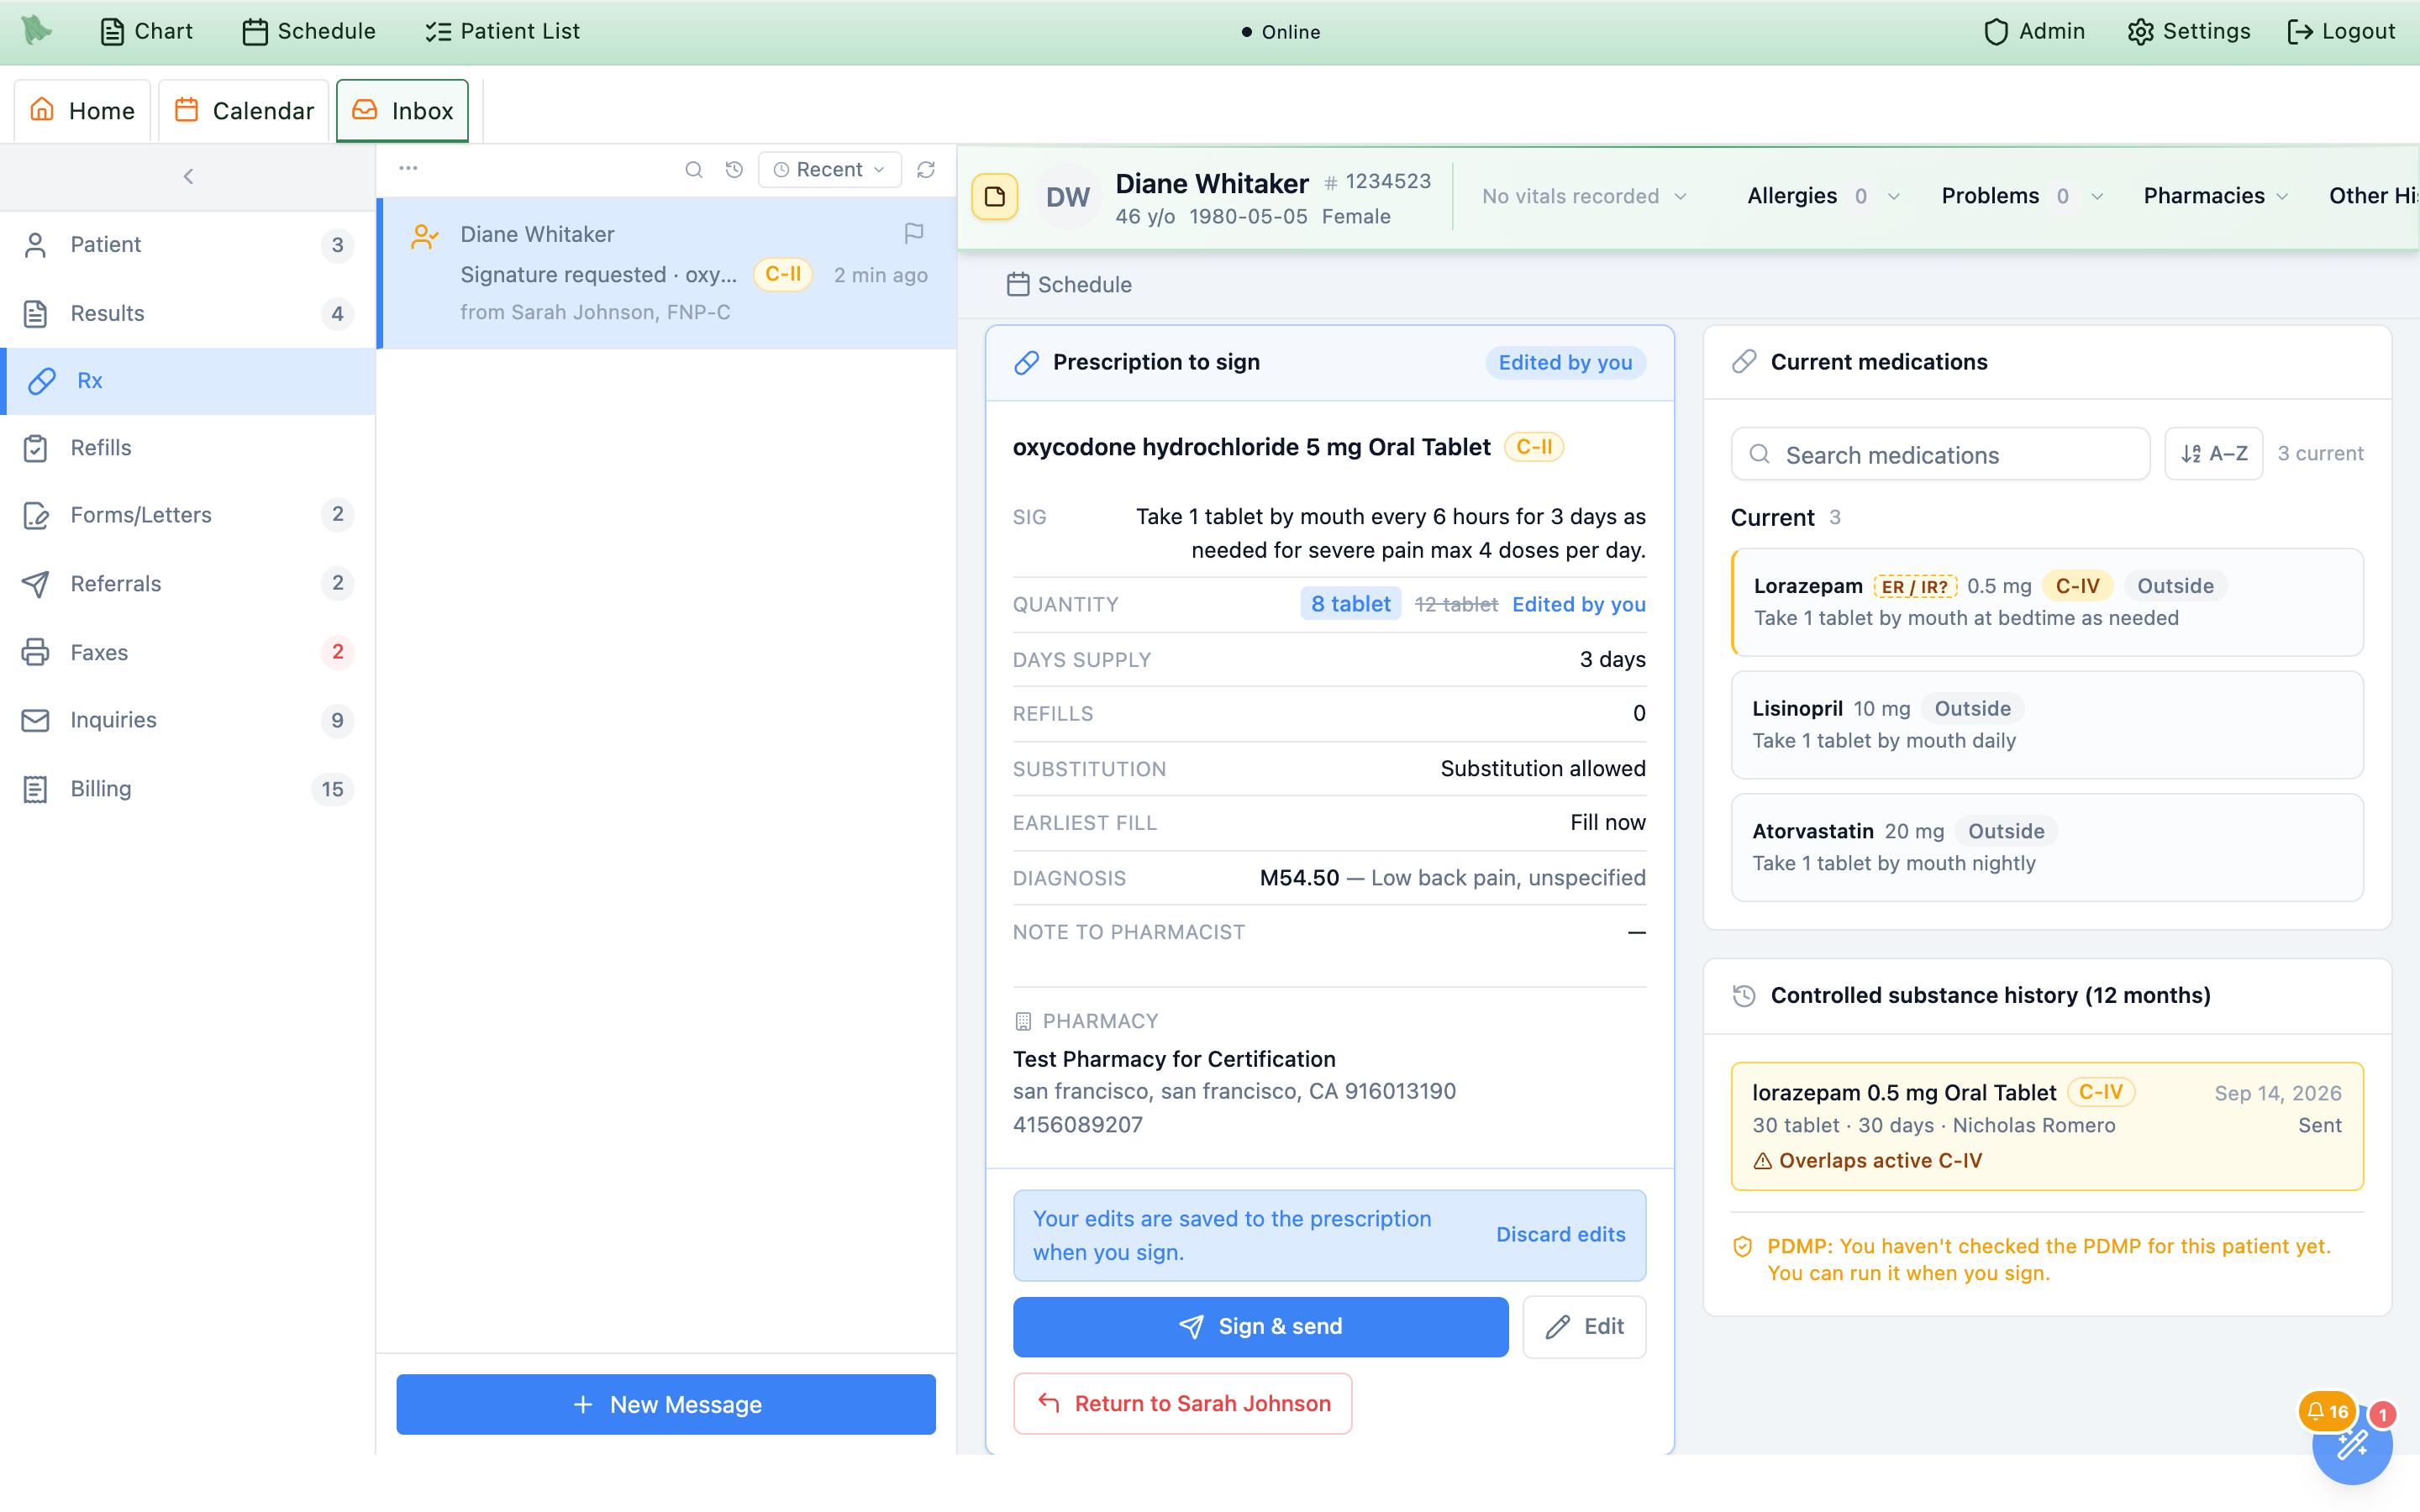The height and width of the screenshot is (1512, 2420).
Task: Open the Recent sort dropdown
Action: click(x=830, y=170)
